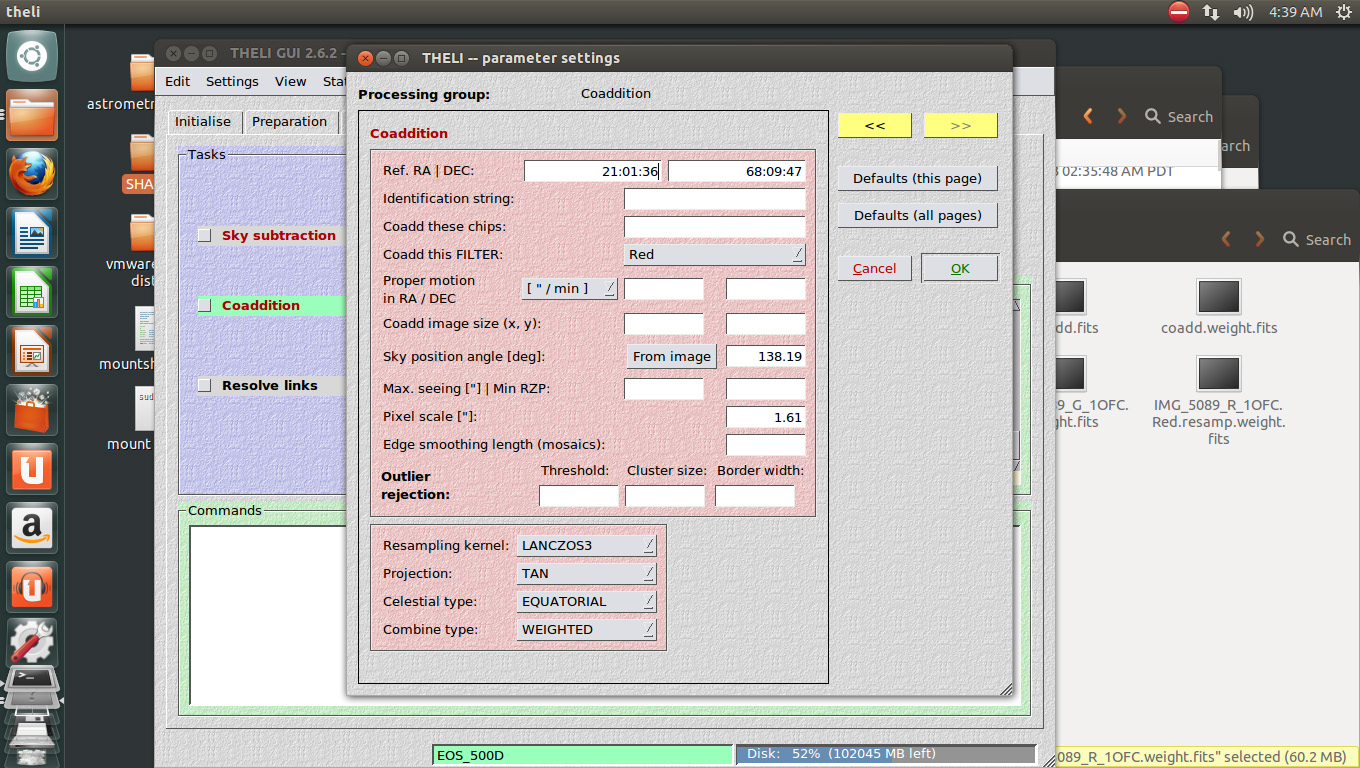The height and width of the screenshot is (768, 1360).
Task: Click the >> next page button
Action: click(961, 125)
